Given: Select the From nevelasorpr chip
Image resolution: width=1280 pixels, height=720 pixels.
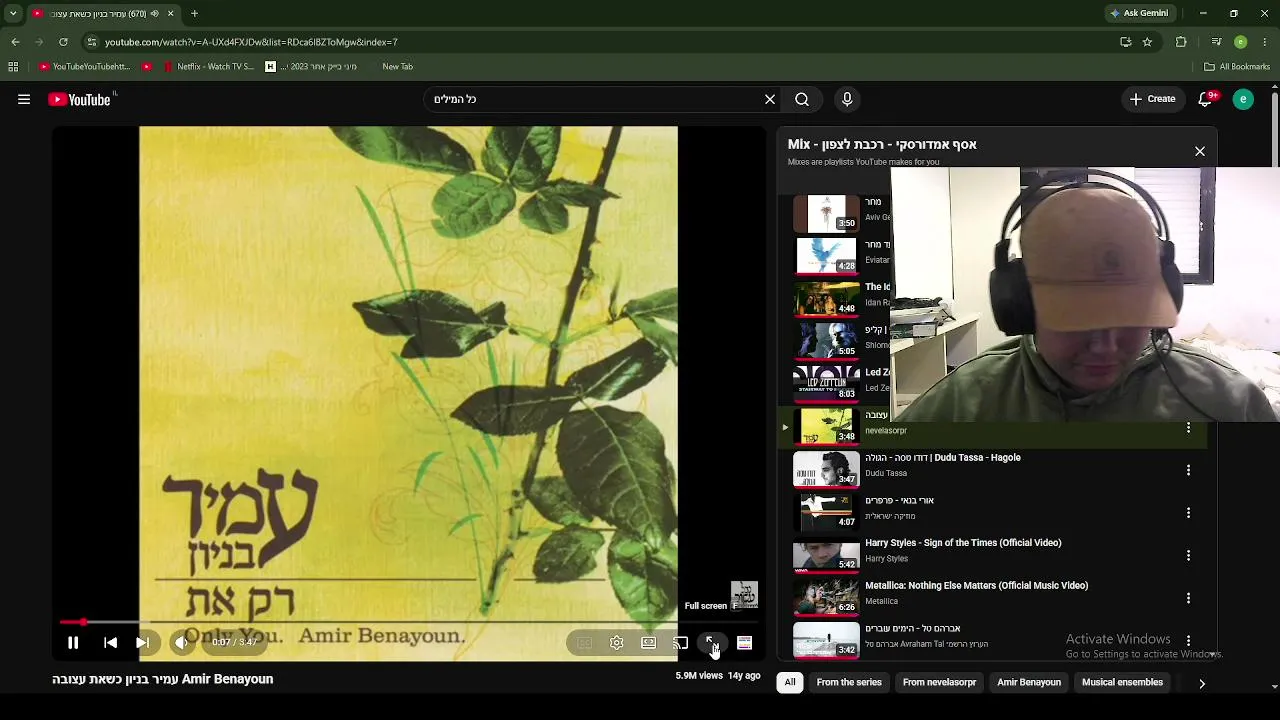Looking at the screenshot, I should (x=939, y=682).
